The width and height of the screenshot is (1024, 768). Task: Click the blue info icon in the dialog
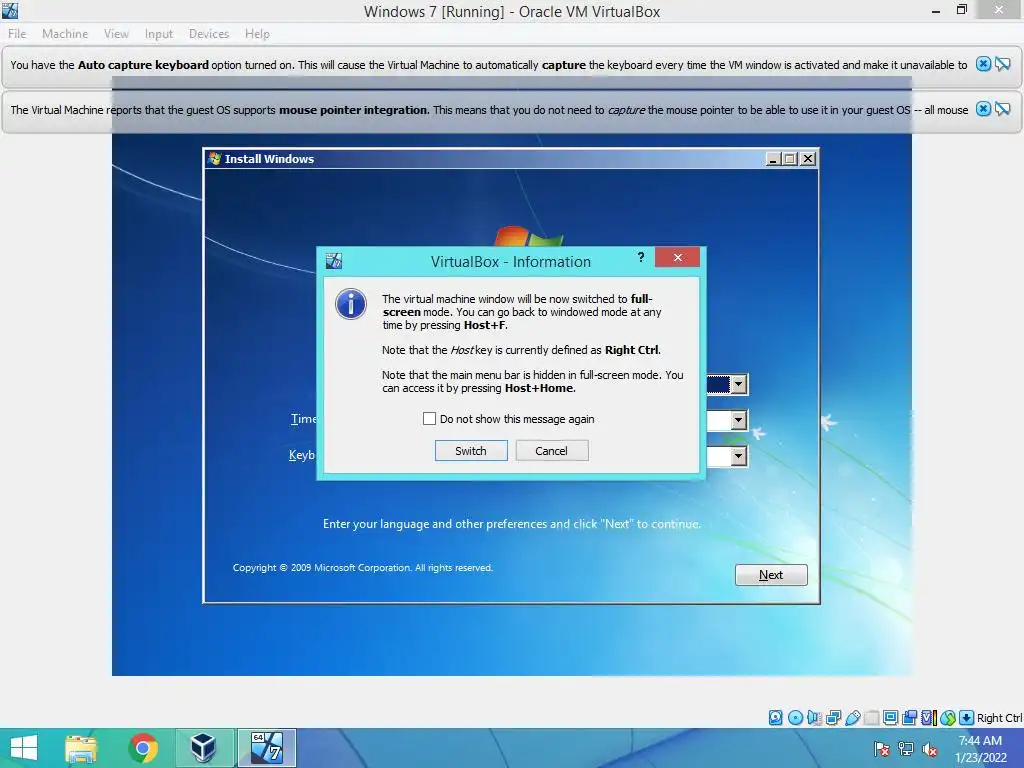pos(351,304)
